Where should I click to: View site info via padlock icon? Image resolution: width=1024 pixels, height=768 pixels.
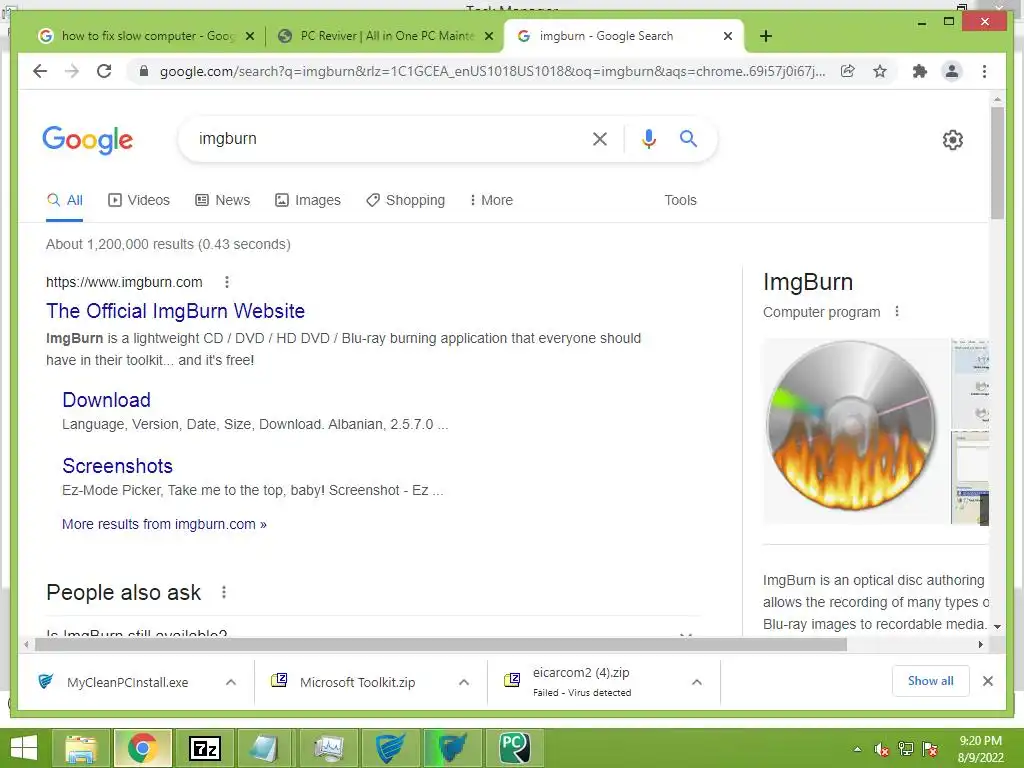click(144, 71)
